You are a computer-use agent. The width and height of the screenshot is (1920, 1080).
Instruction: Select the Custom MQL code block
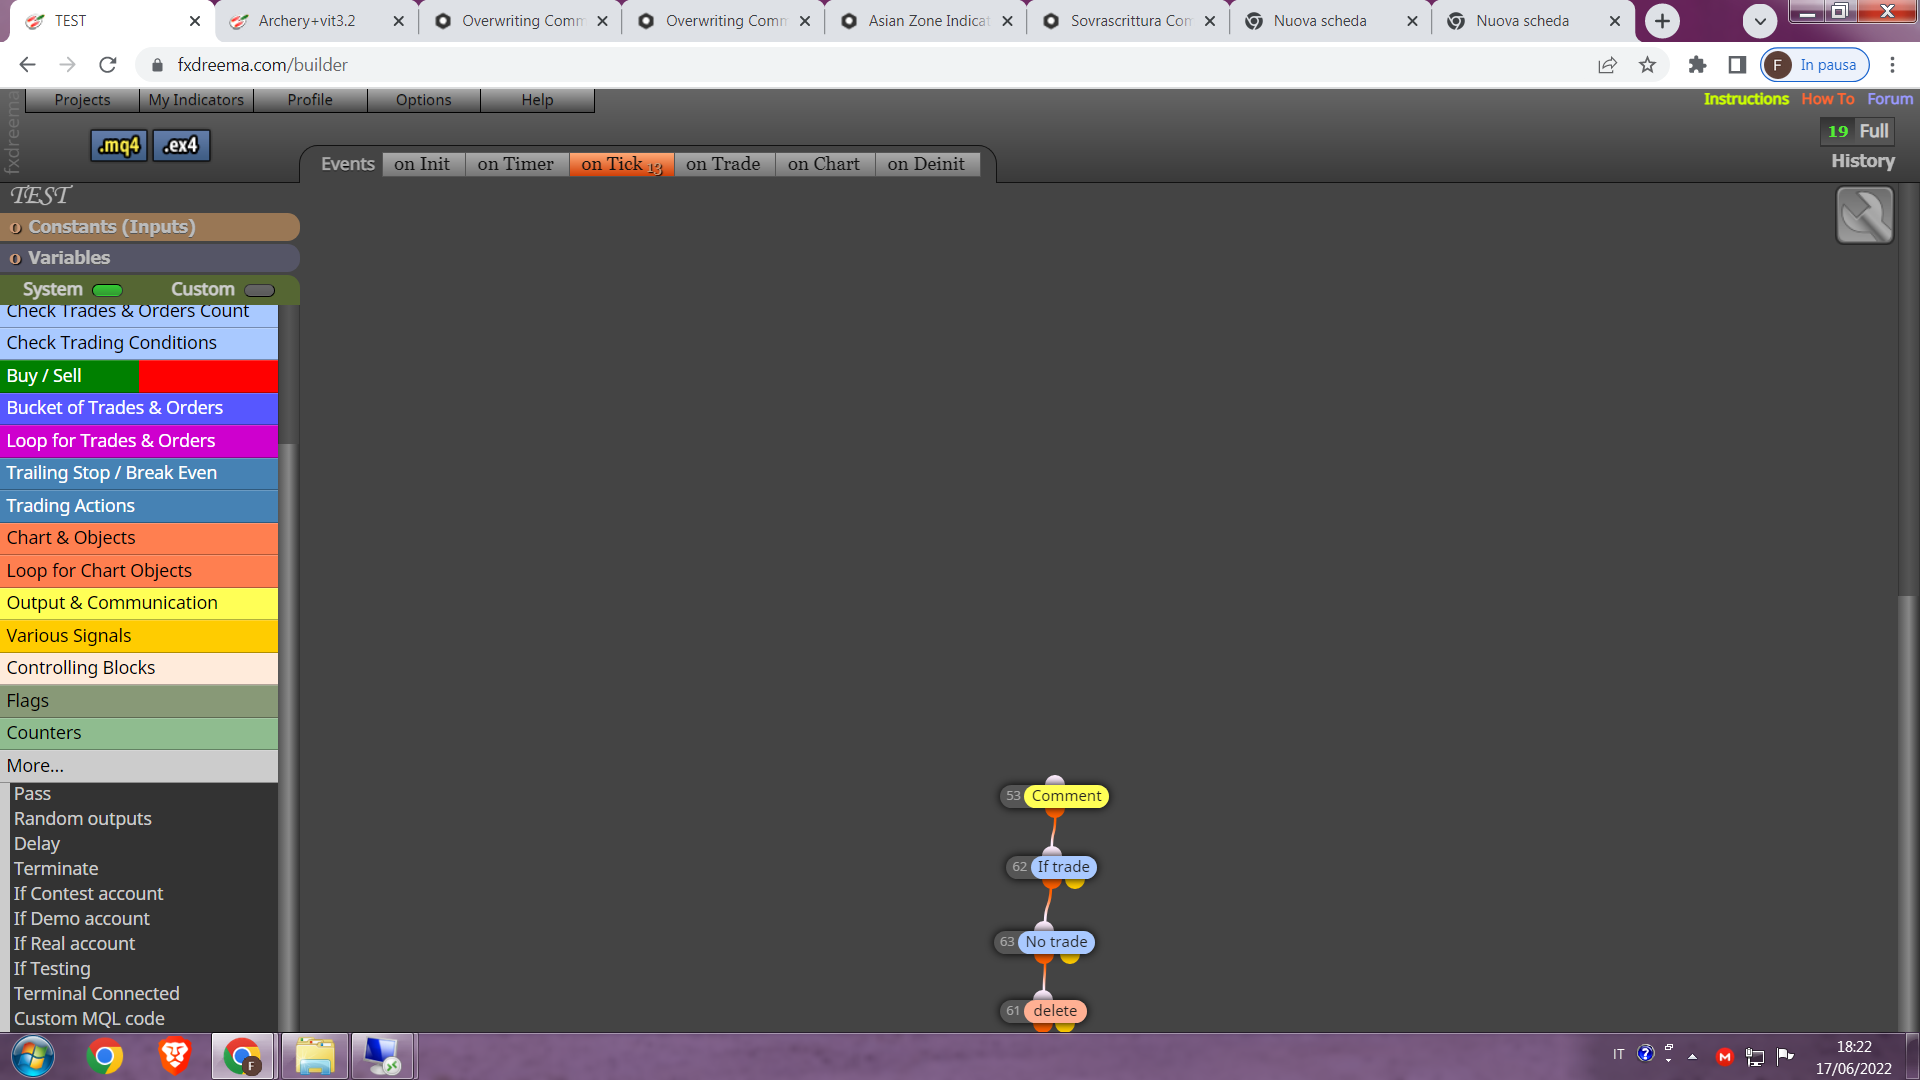pyautogui.click(x=89, y=1019)
